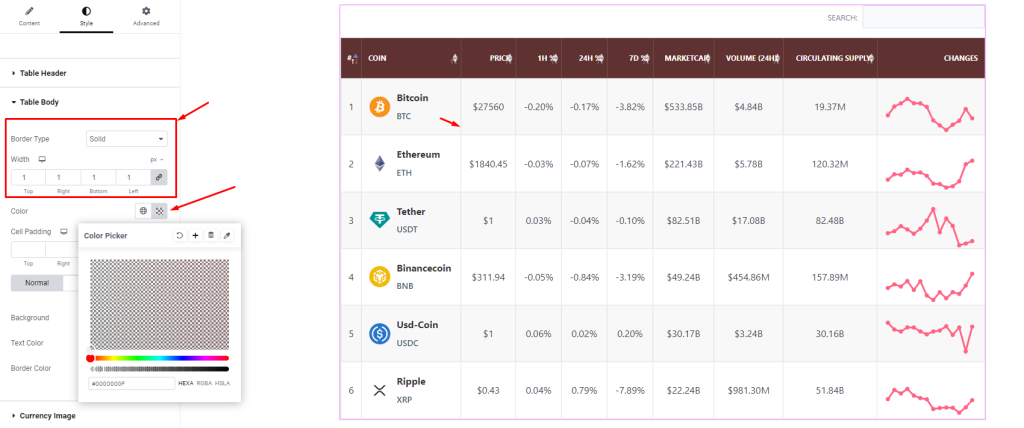The width and height of the screenshot is (1024, 428).
Task: Sort table by COIN column
Action: pyautogui.click(x=411, y=58)
